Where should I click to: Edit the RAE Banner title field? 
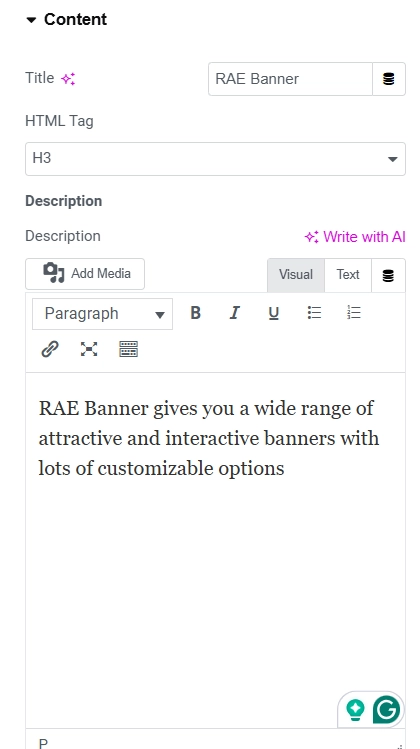point(290,79)
